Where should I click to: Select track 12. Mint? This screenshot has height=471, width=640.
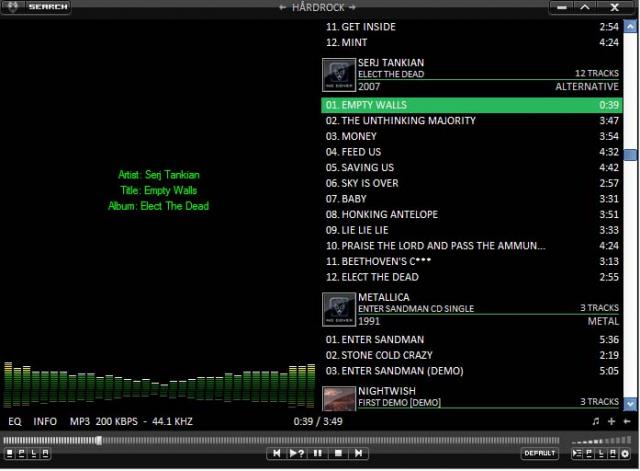pos(471,42)
